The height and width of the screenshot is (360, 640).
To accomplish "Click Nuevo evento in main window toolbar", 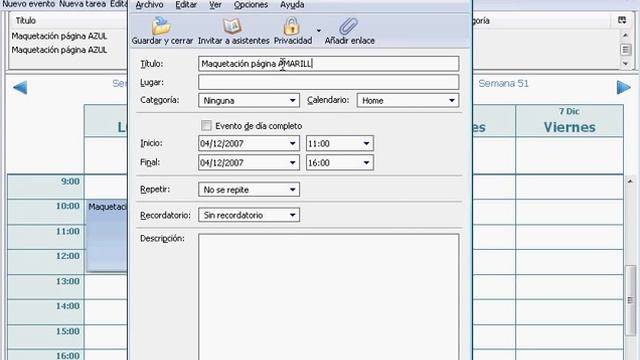I will click(29, 4).
